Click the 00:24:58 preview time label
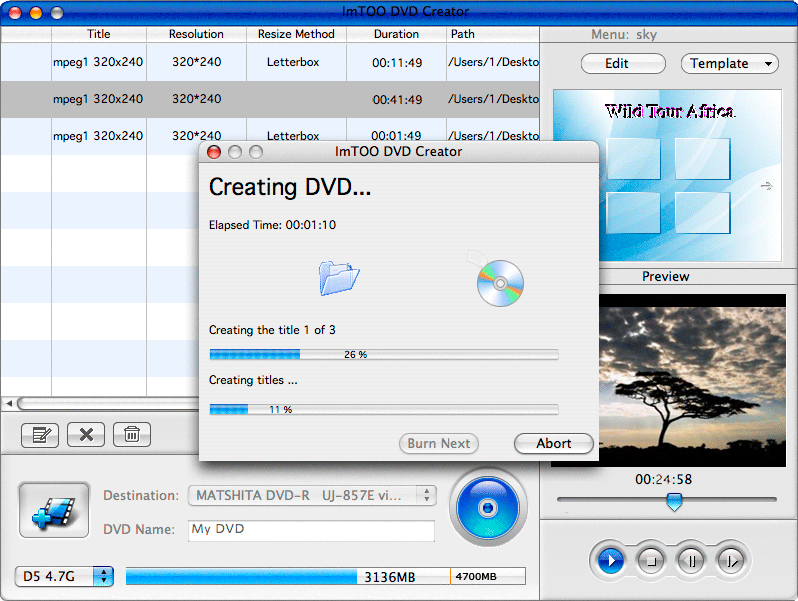 (x=664, y=479)
